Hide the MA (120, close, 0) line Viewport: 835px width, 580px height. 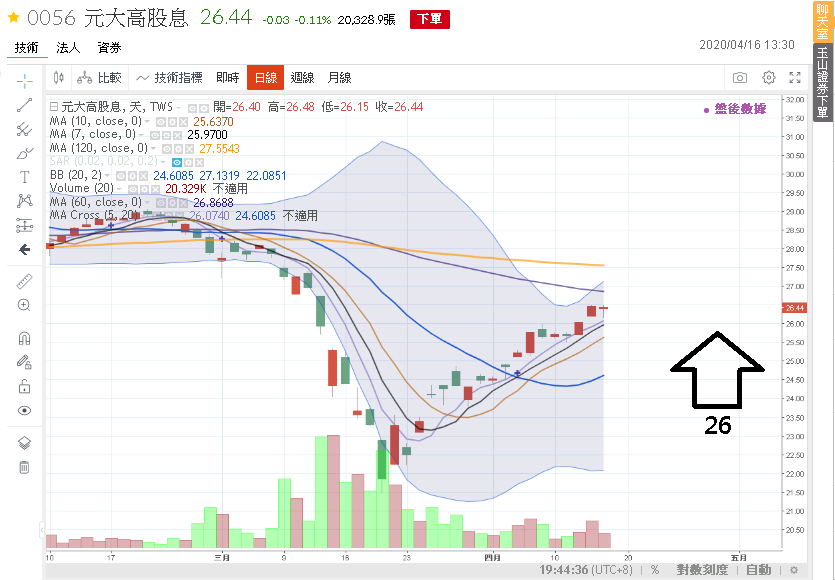tap(167, 149)
